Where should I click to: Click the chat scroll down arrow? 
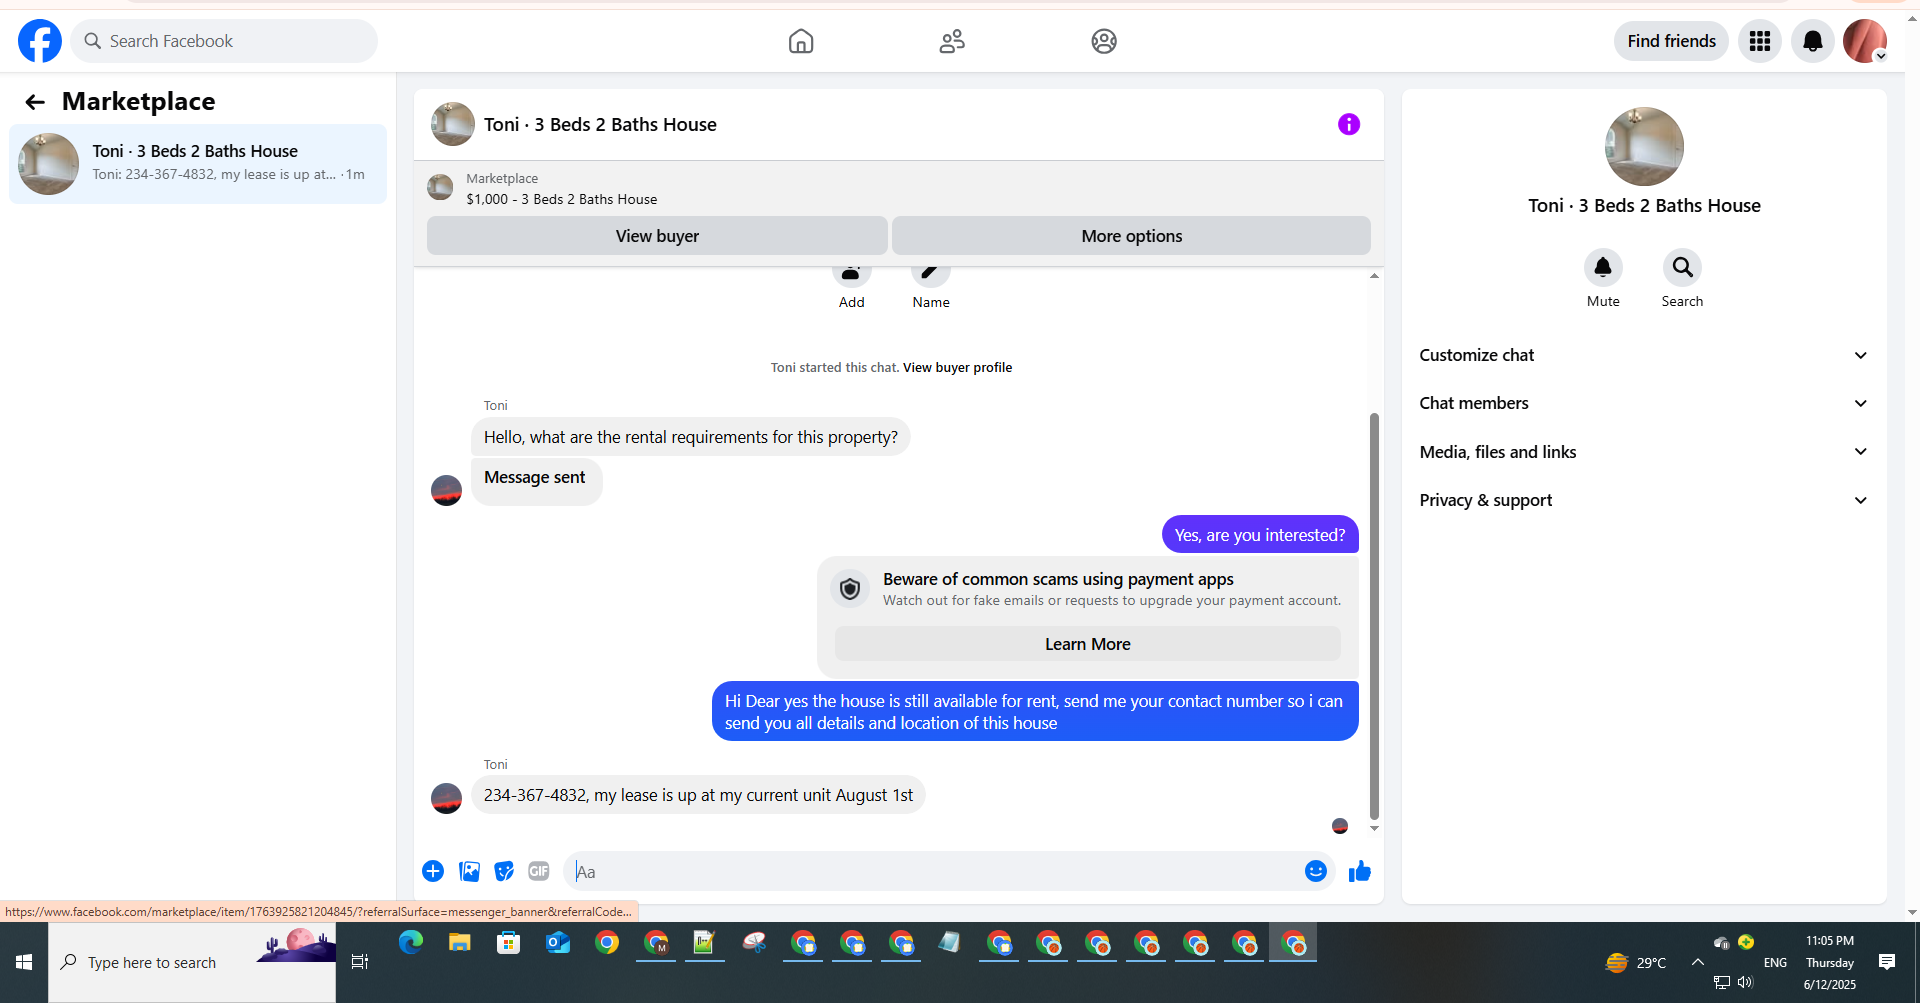click(x=1374, y=828)
